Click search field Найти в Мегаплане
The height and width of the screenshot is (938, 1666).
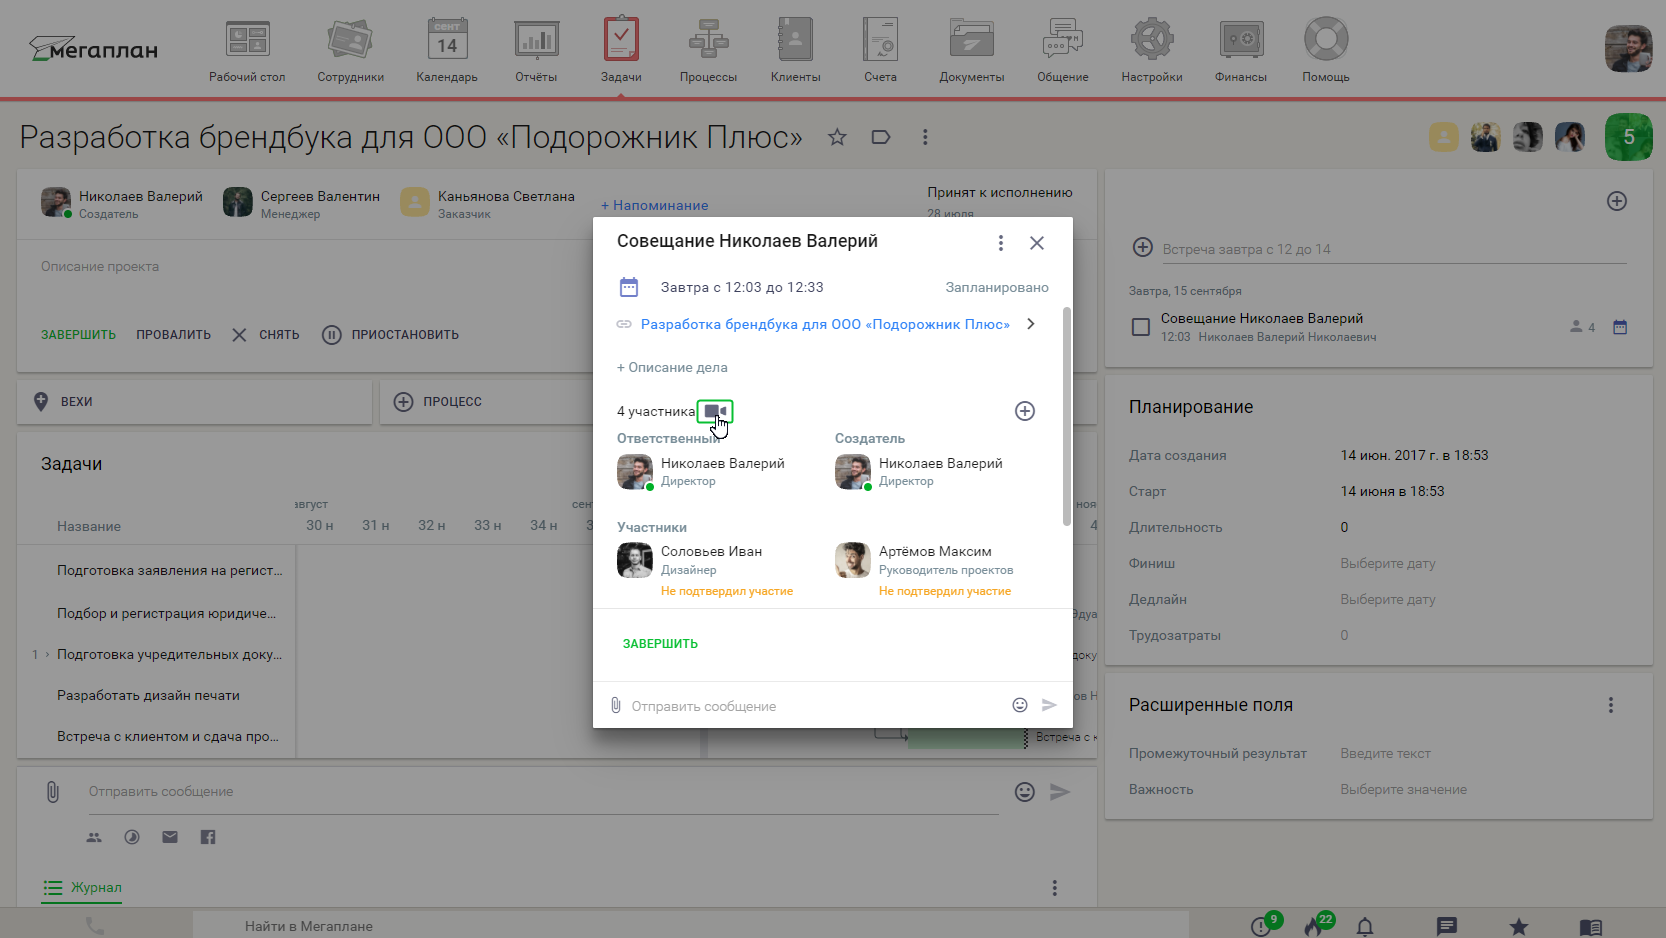(690, 926)
